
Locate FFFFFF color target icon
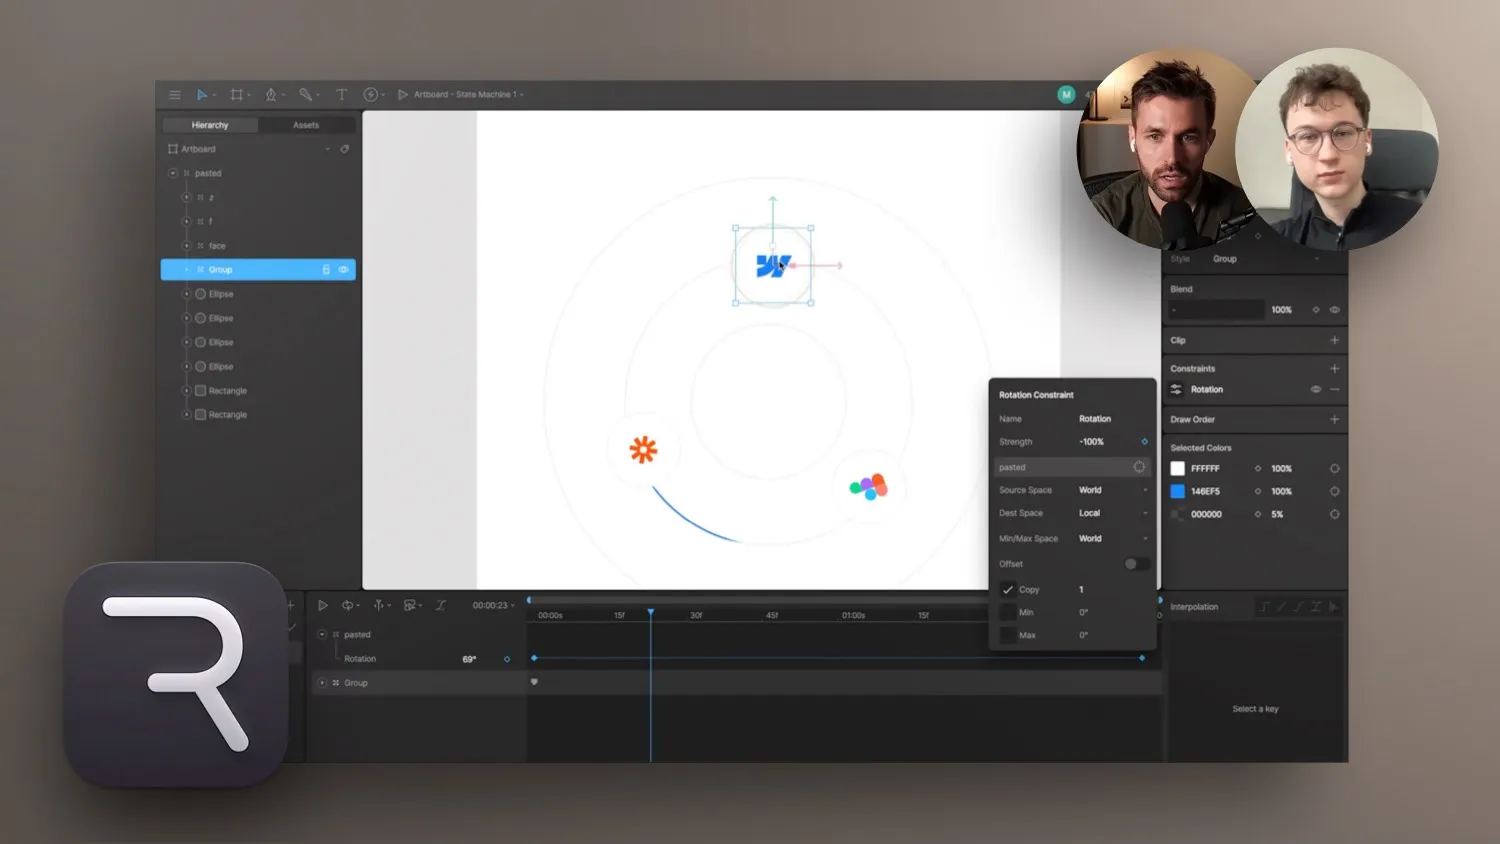pyautogui.click(x=1334, y=469)
